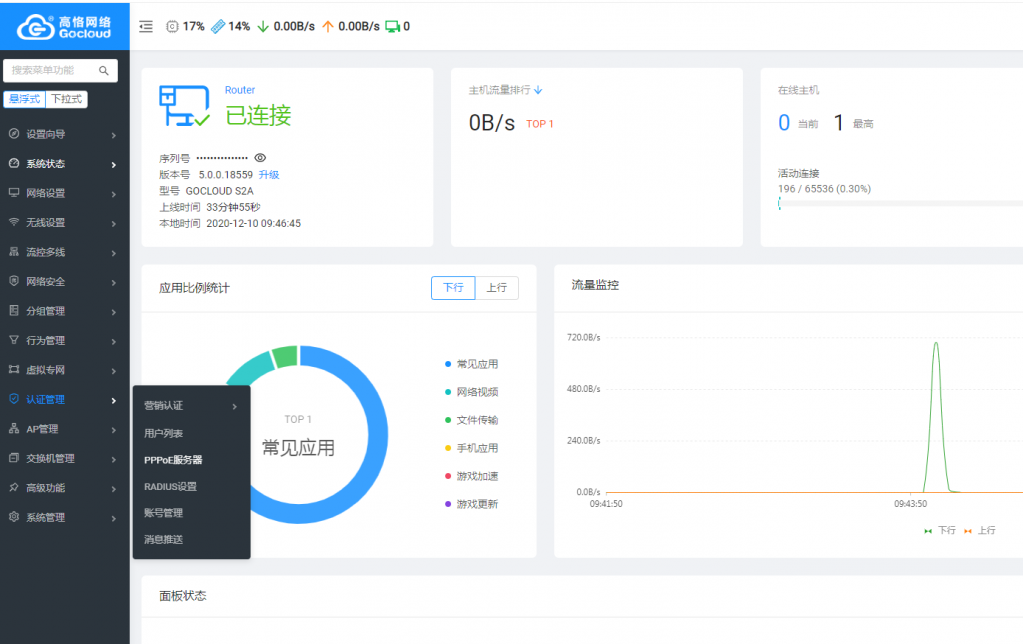Click the 升级 firmware upgrade link

tap(269, 174)
